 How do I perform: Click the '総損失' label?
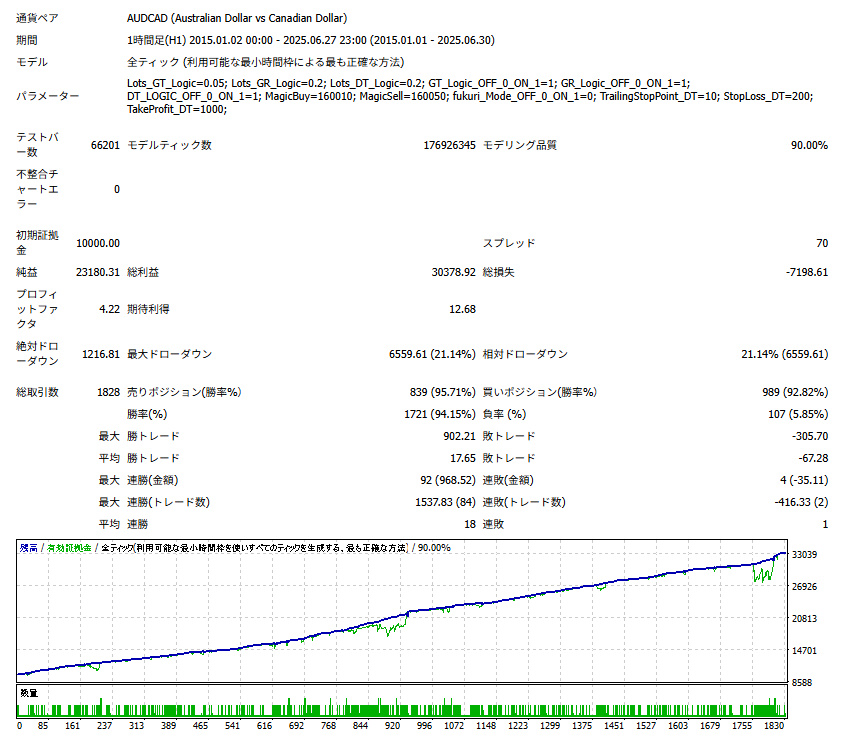[x=498, y=272]
